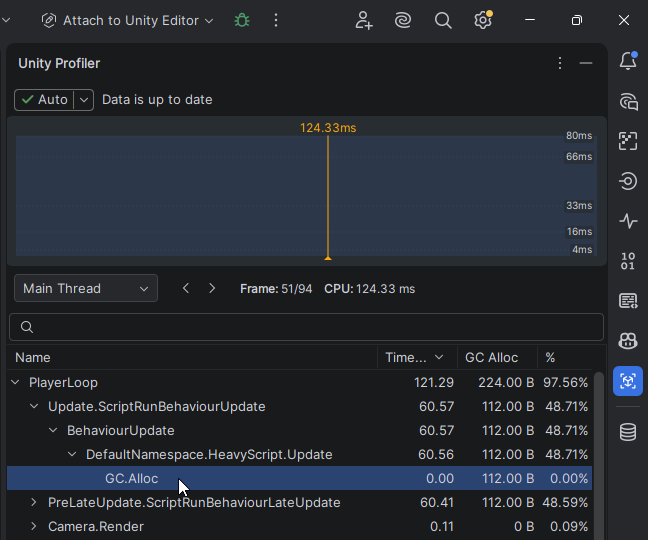Click the 60.41 time value
648x540 pixels.
(x=437, y=502)
